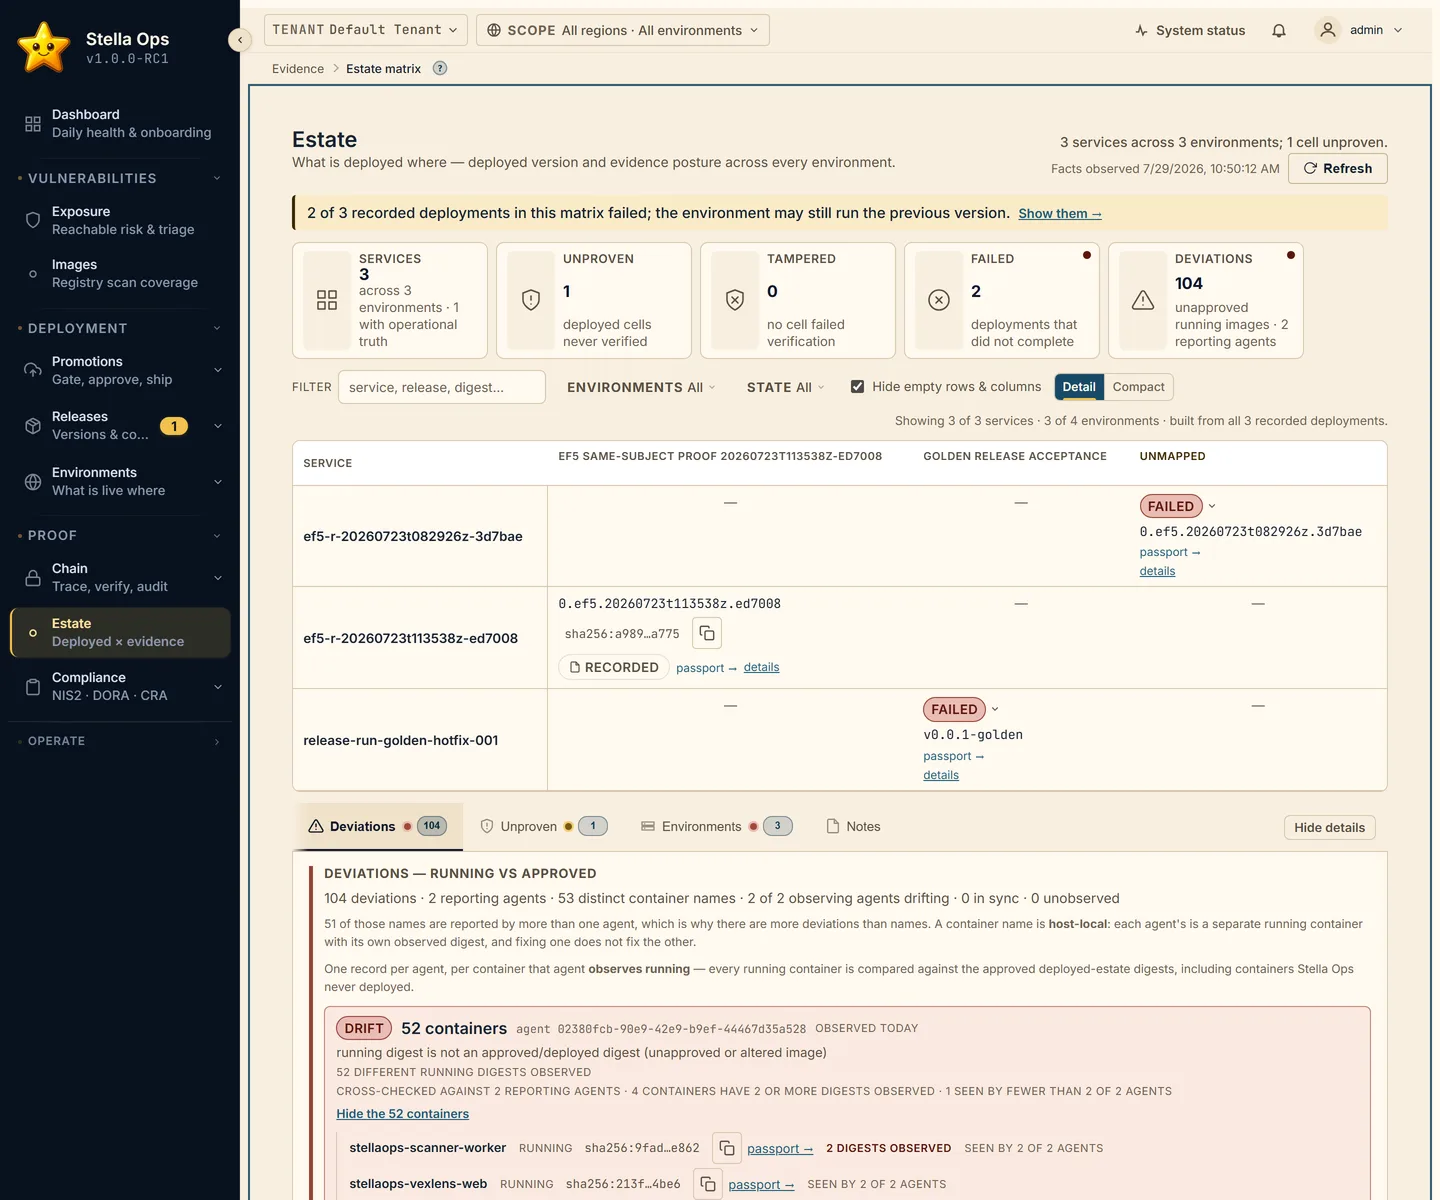Click the Chain lock icon

(x=33, y=578)
